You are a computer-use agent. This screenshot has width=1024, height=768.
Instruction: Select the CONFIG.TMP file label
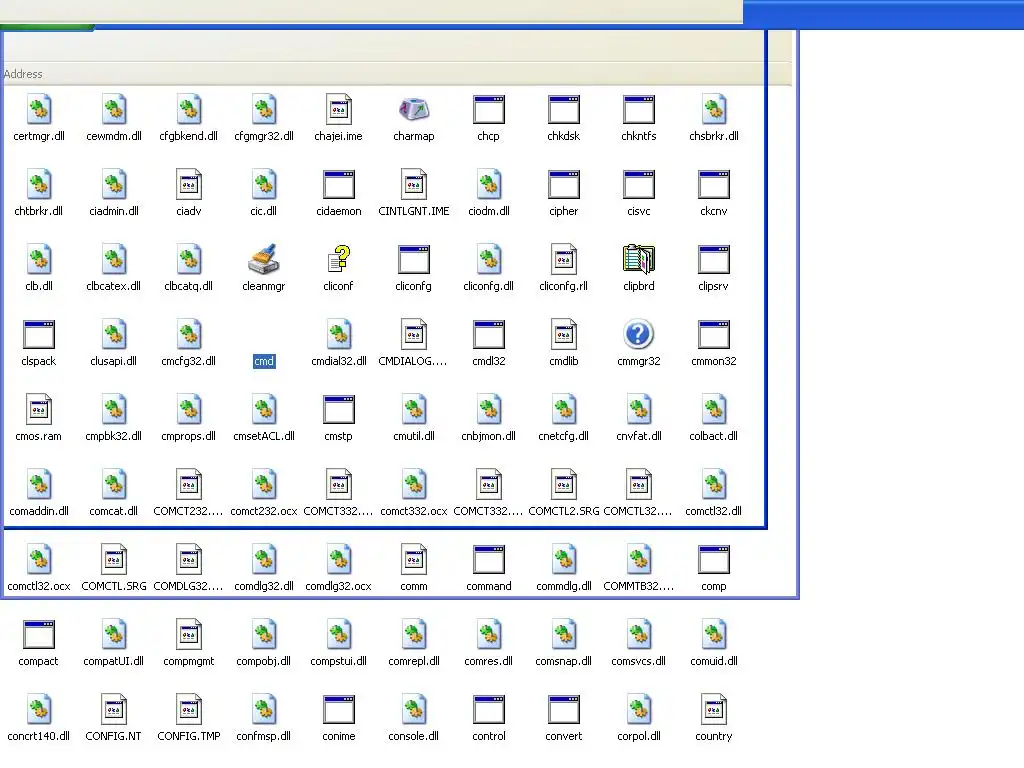tap(189, 737)
